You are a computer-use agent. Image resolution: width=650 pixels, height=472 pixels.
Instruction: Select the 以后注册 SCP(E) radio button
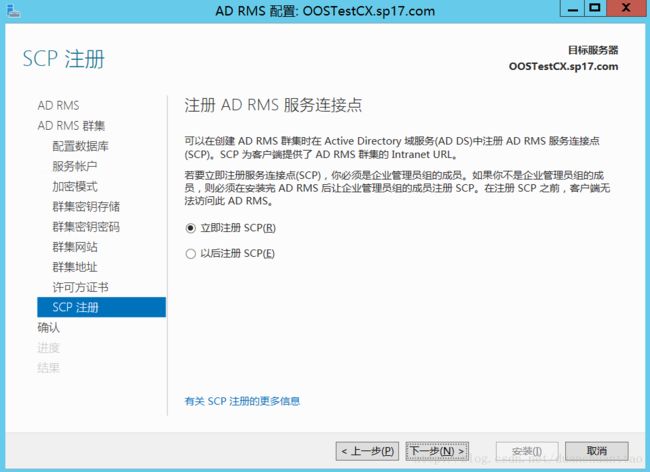190,254
